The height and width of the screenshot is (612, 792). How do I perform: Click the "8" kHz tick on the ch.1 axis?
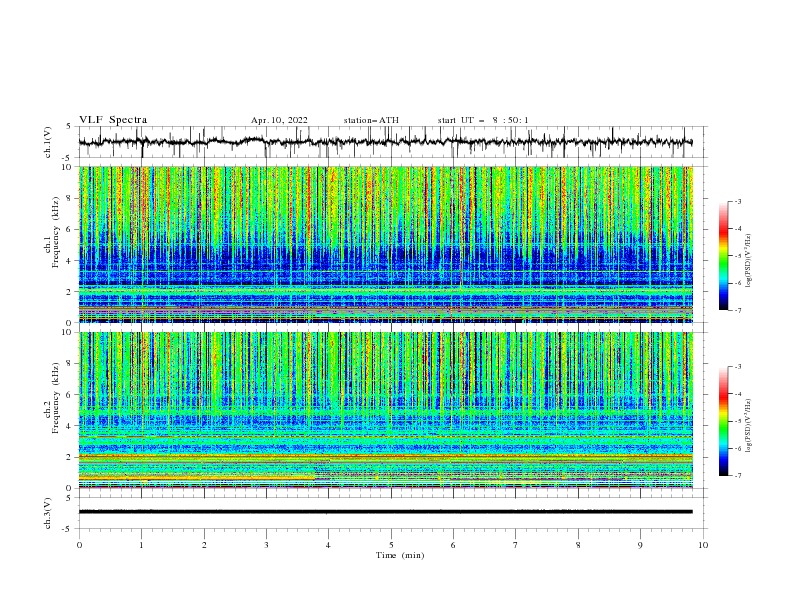click(70, 198)
